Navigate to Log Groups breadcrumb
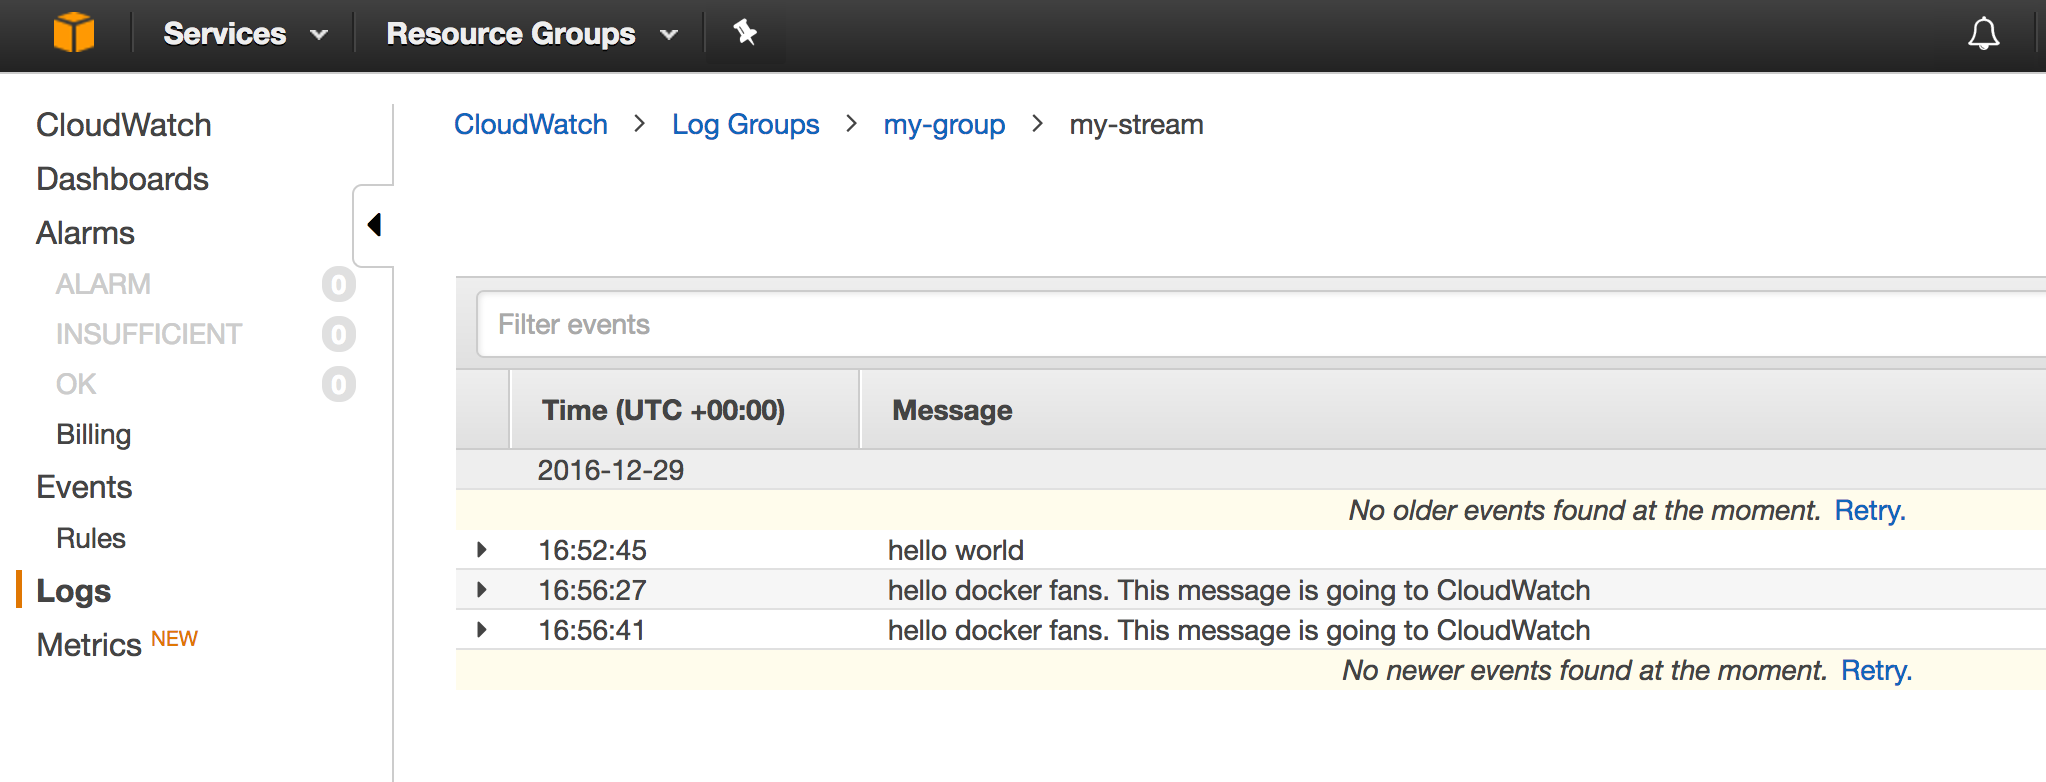This screenshot has height=782, width=2046. click(745, 125)
